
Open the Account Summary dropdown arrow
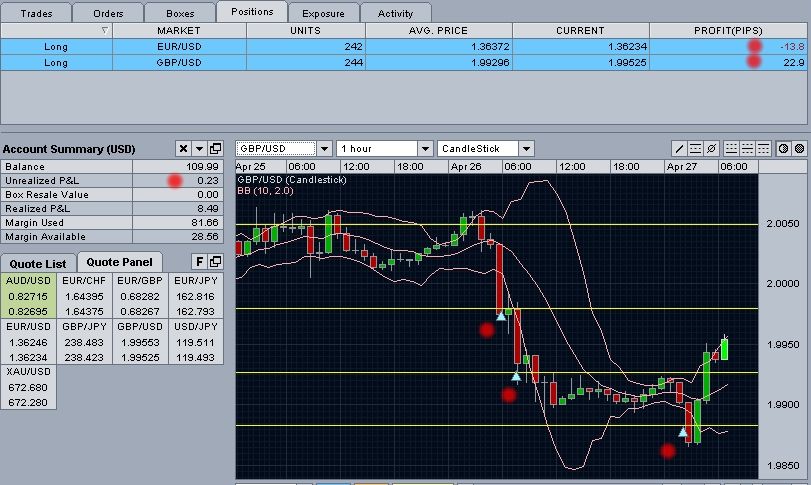pyautogui.click(x=199, y=149)
